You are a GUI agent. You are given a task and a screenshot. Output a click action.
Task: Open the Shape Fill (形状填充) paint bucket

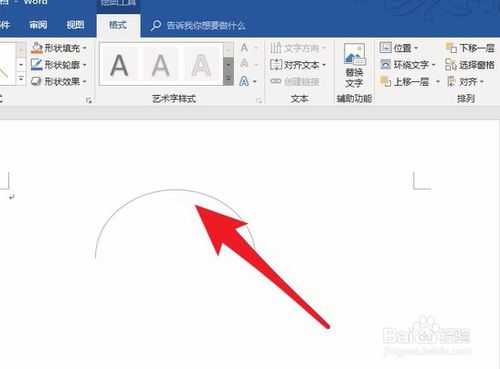[37, 48]
